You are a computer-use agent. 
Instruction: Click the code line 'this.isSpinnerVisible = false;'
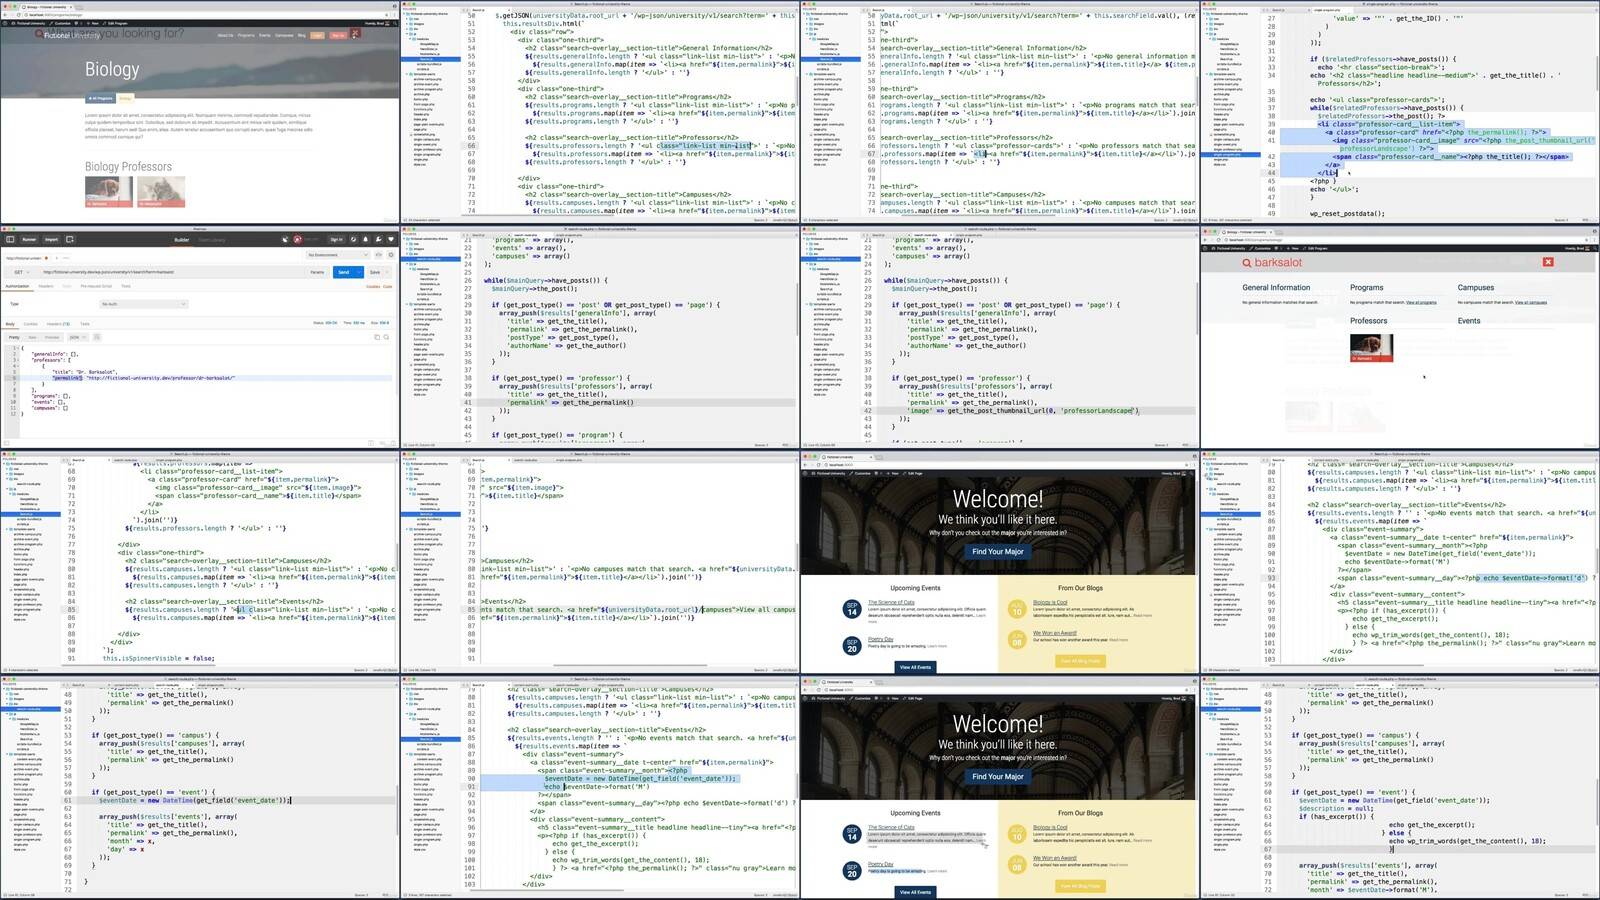[x=160, y=658]
